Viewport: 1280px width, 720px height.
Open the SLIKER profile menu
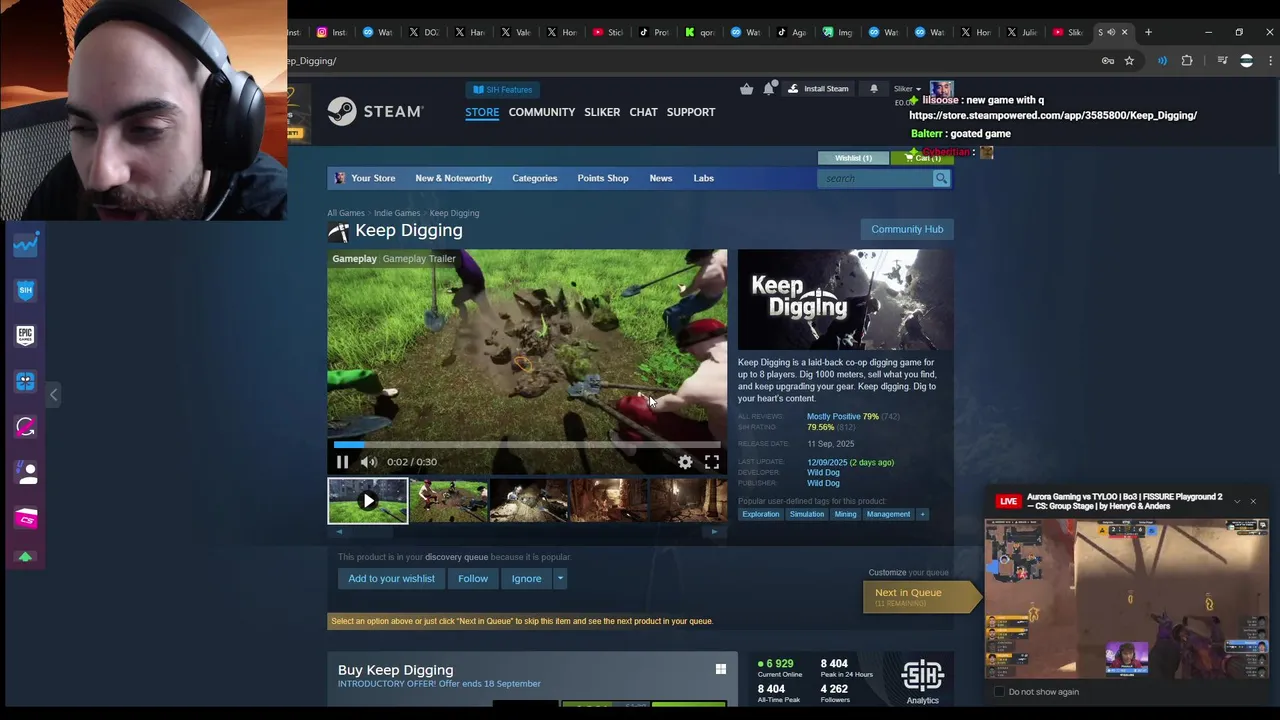[602, 112]
